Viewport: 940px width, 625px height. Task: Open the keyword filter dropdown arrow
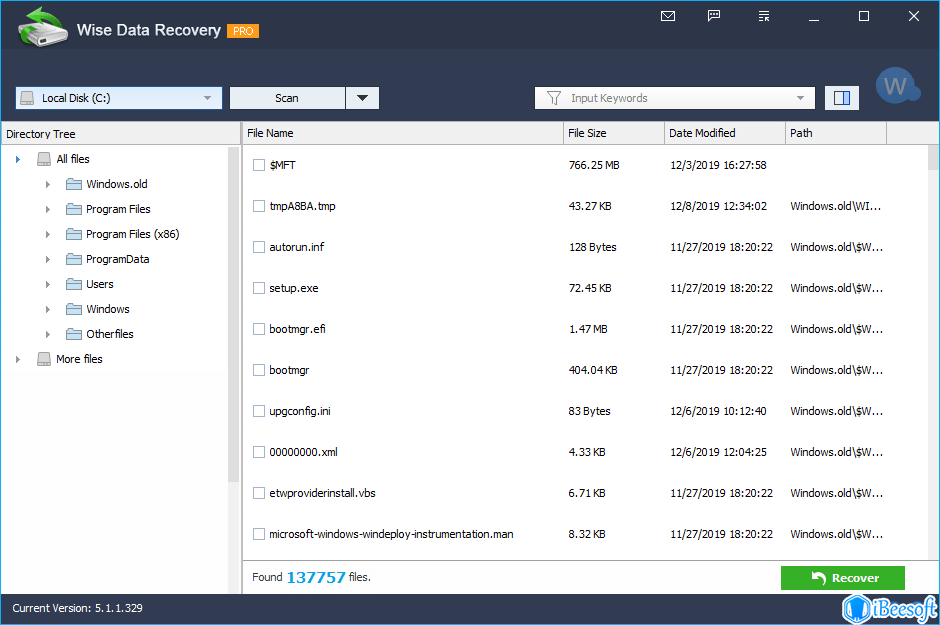[x=800, y=98]
